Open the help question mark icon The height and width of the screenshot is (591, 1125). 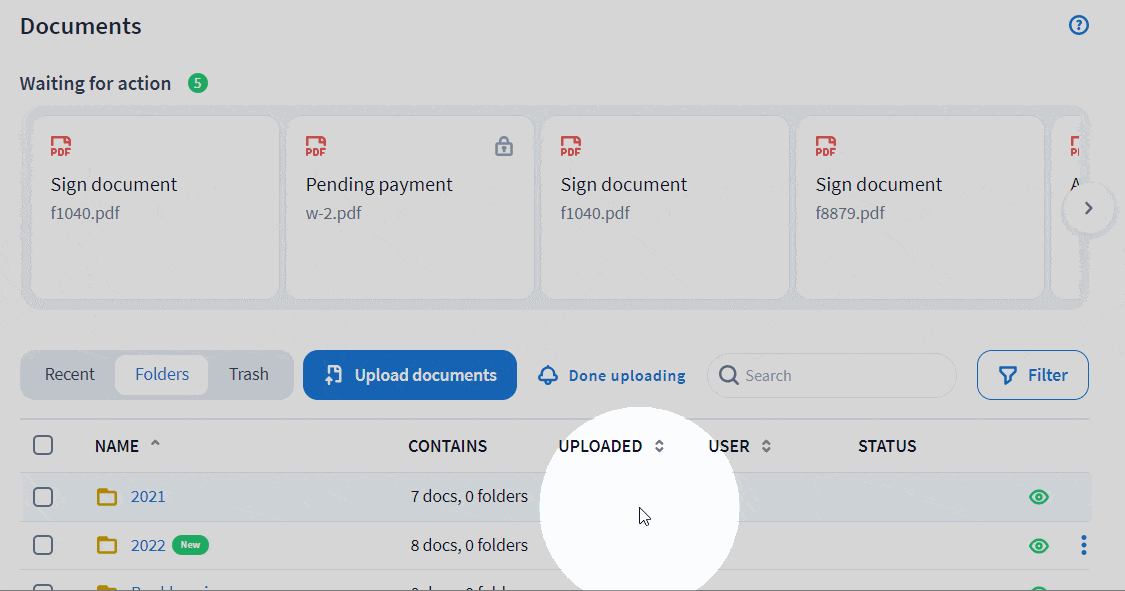coord(1078,26)
